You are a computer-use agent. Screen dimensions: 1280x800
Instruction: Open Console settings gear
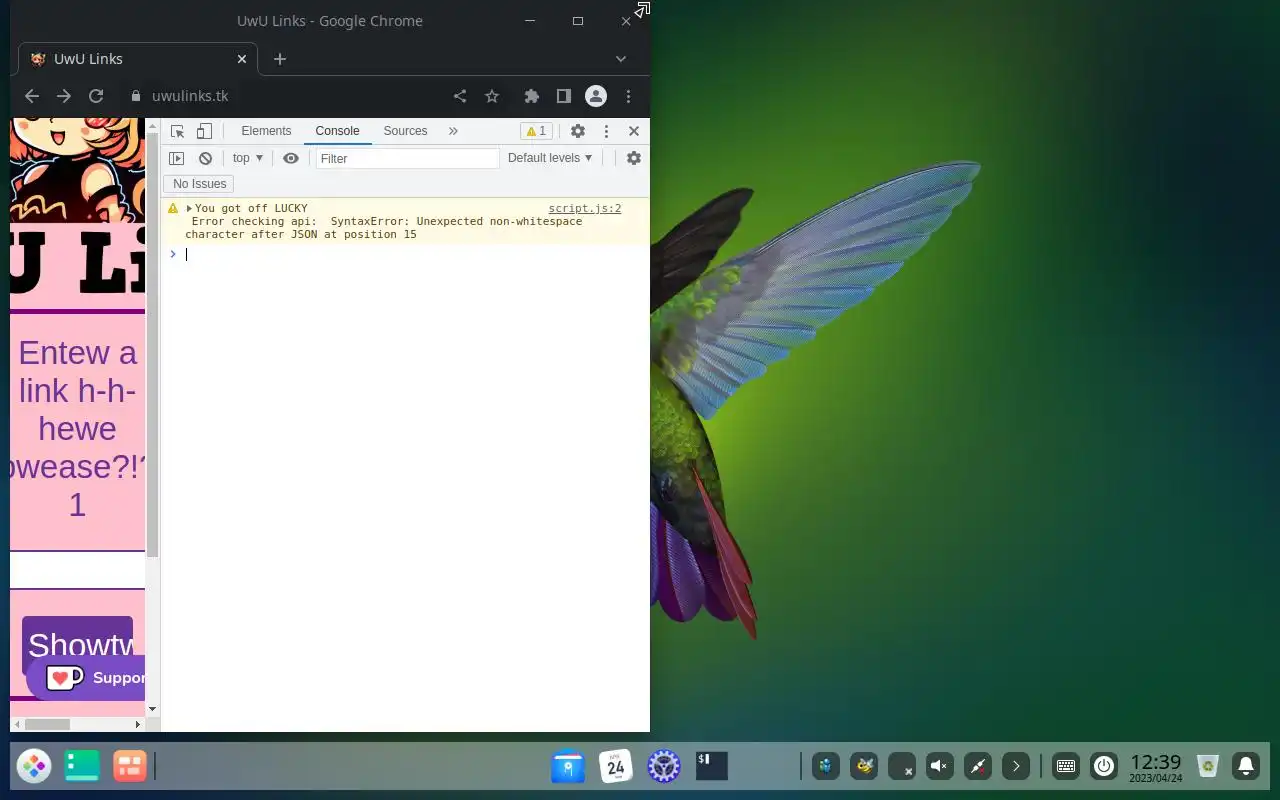[634, 158]
